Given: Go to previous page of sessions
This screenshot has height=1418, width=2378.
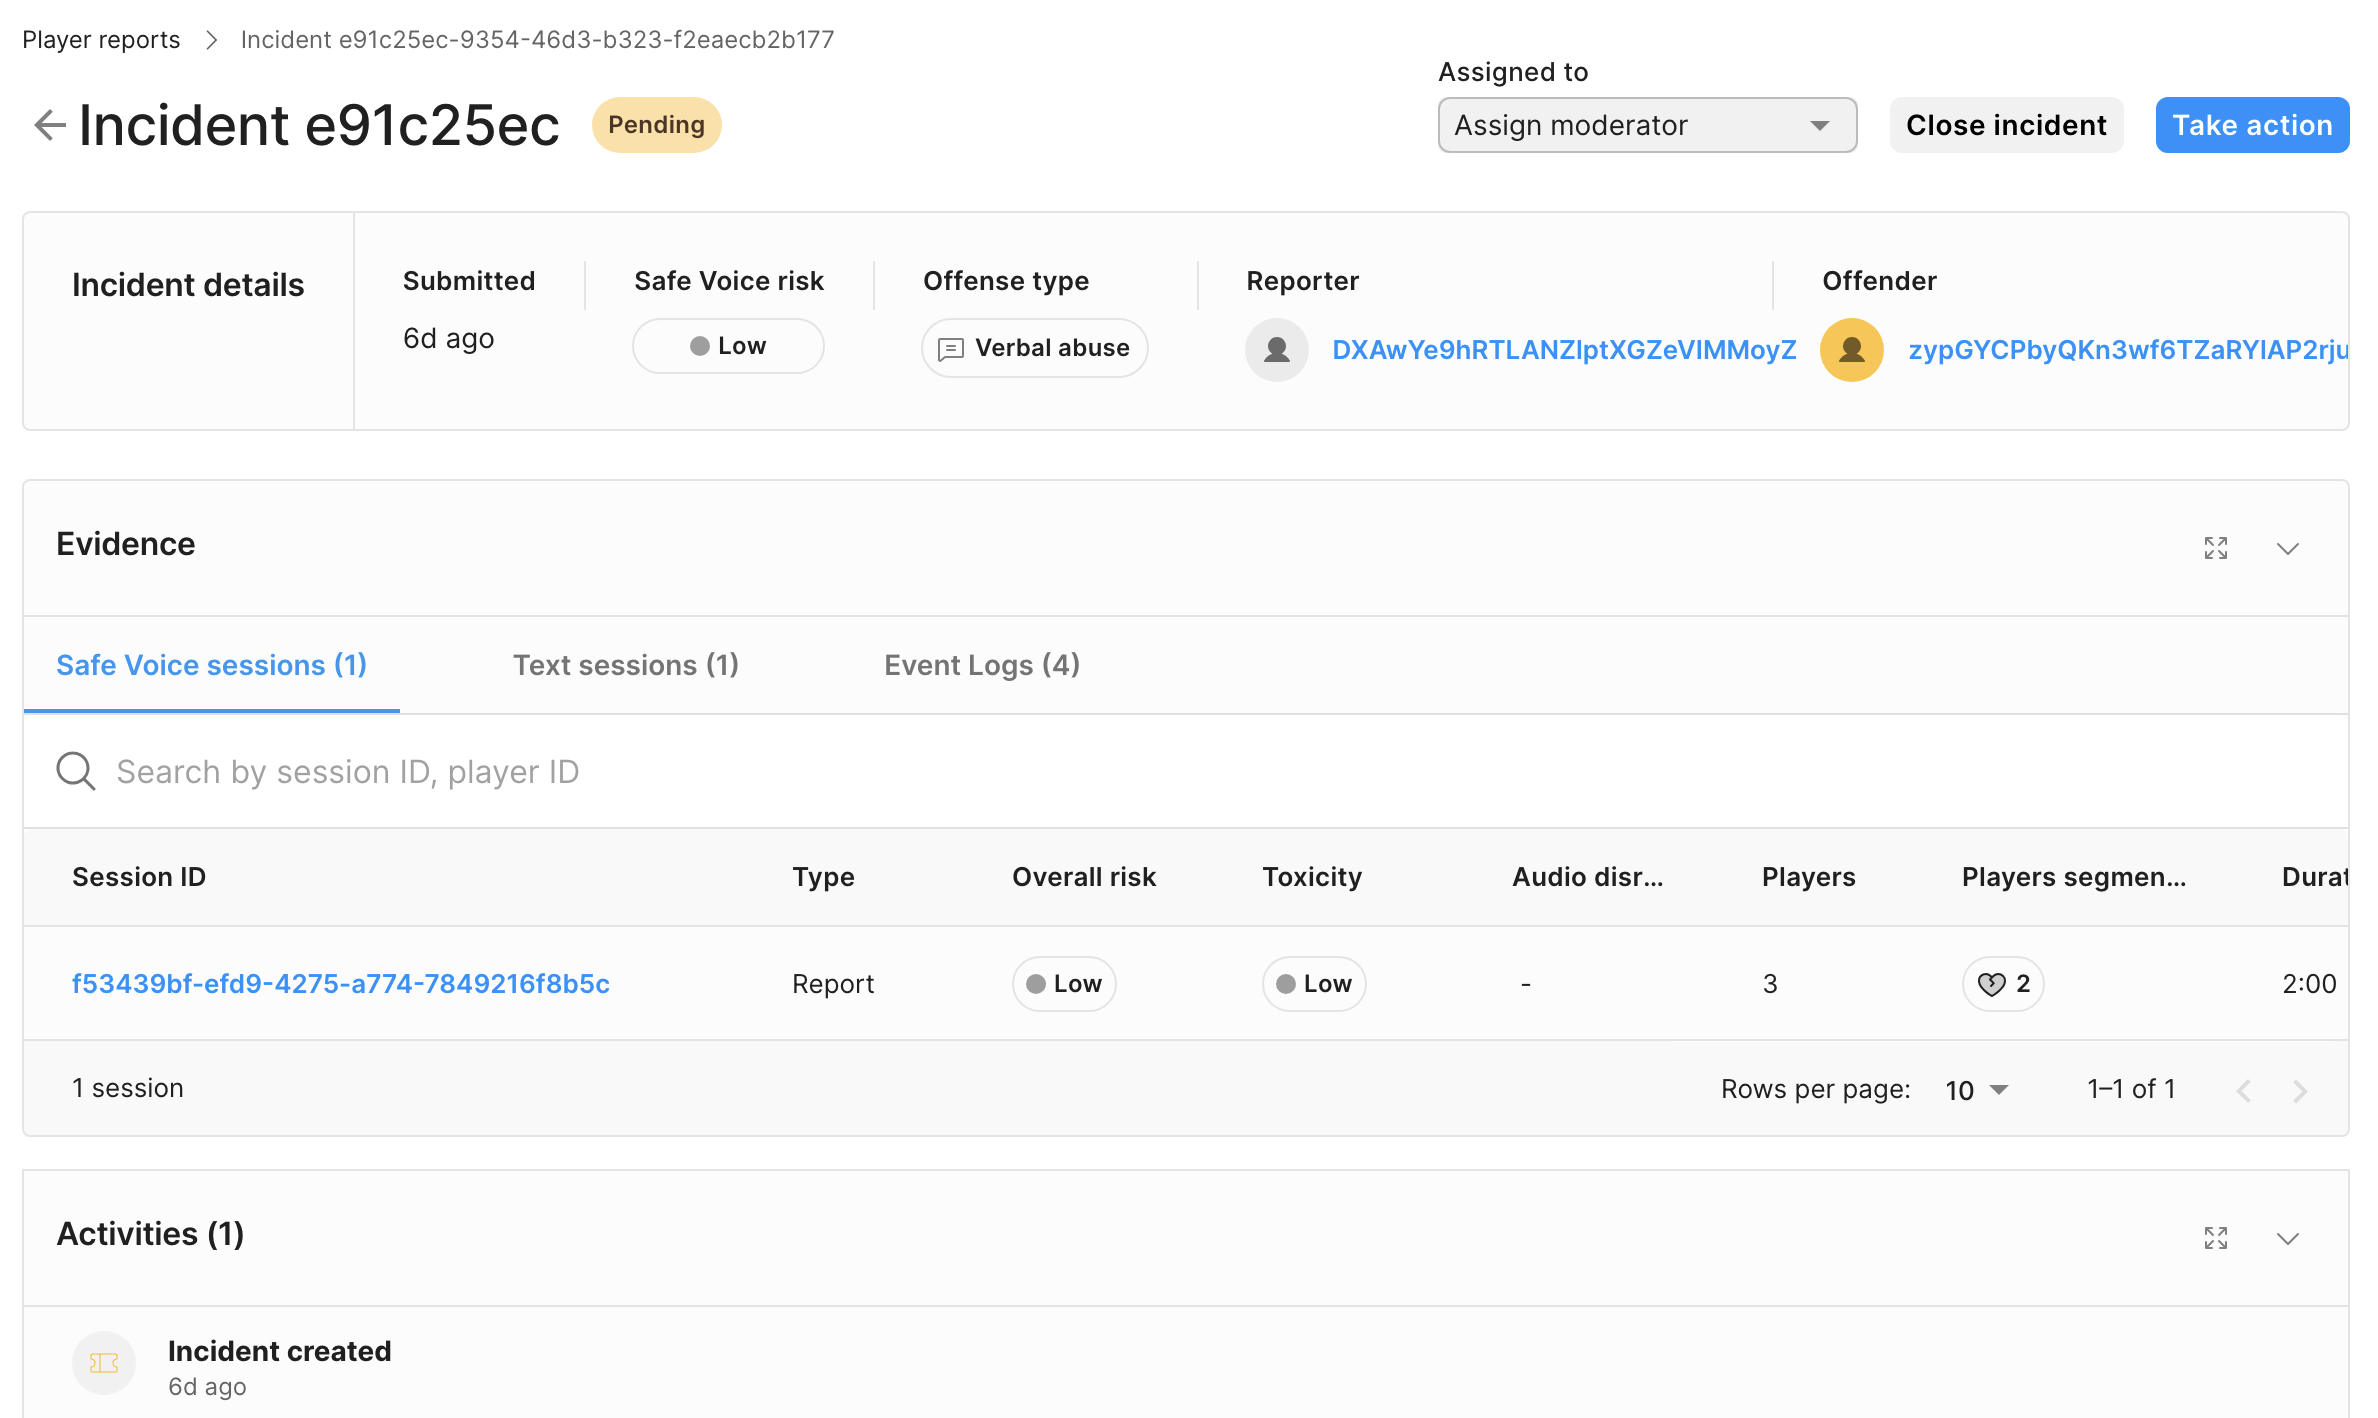Looking at the screenshot, I should pos(2244,1090).
